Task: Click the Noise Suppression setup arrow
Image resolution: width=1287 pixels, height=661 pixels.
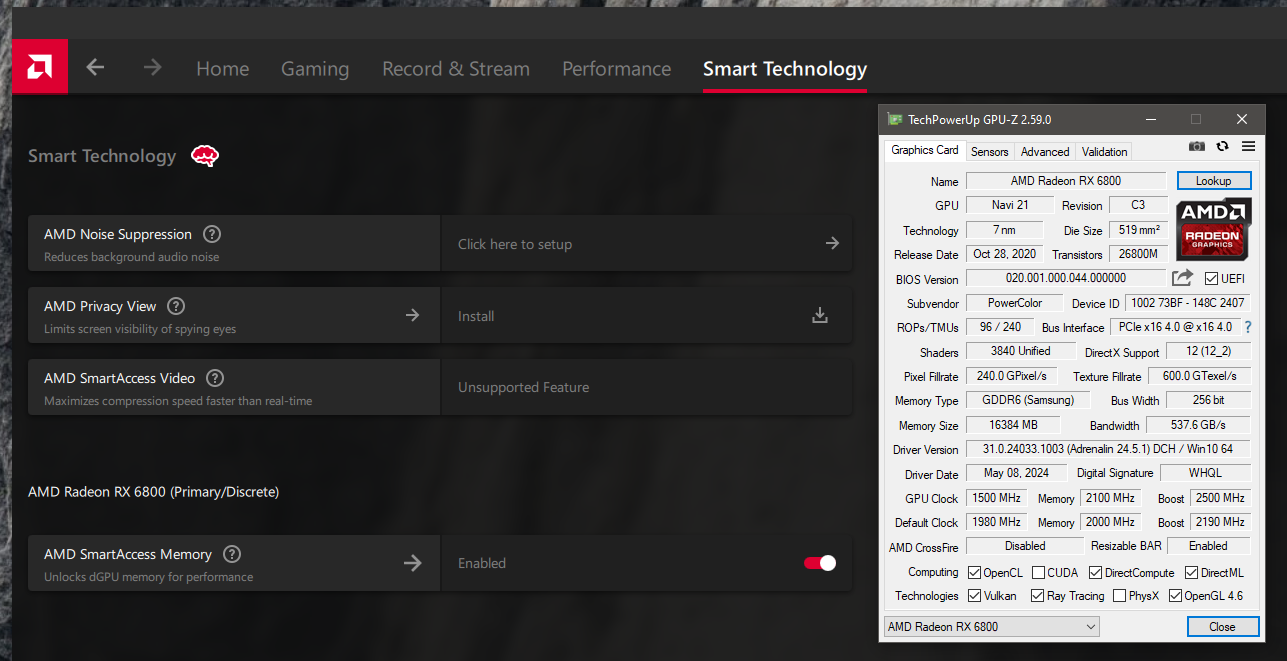Action: point(832,243)
